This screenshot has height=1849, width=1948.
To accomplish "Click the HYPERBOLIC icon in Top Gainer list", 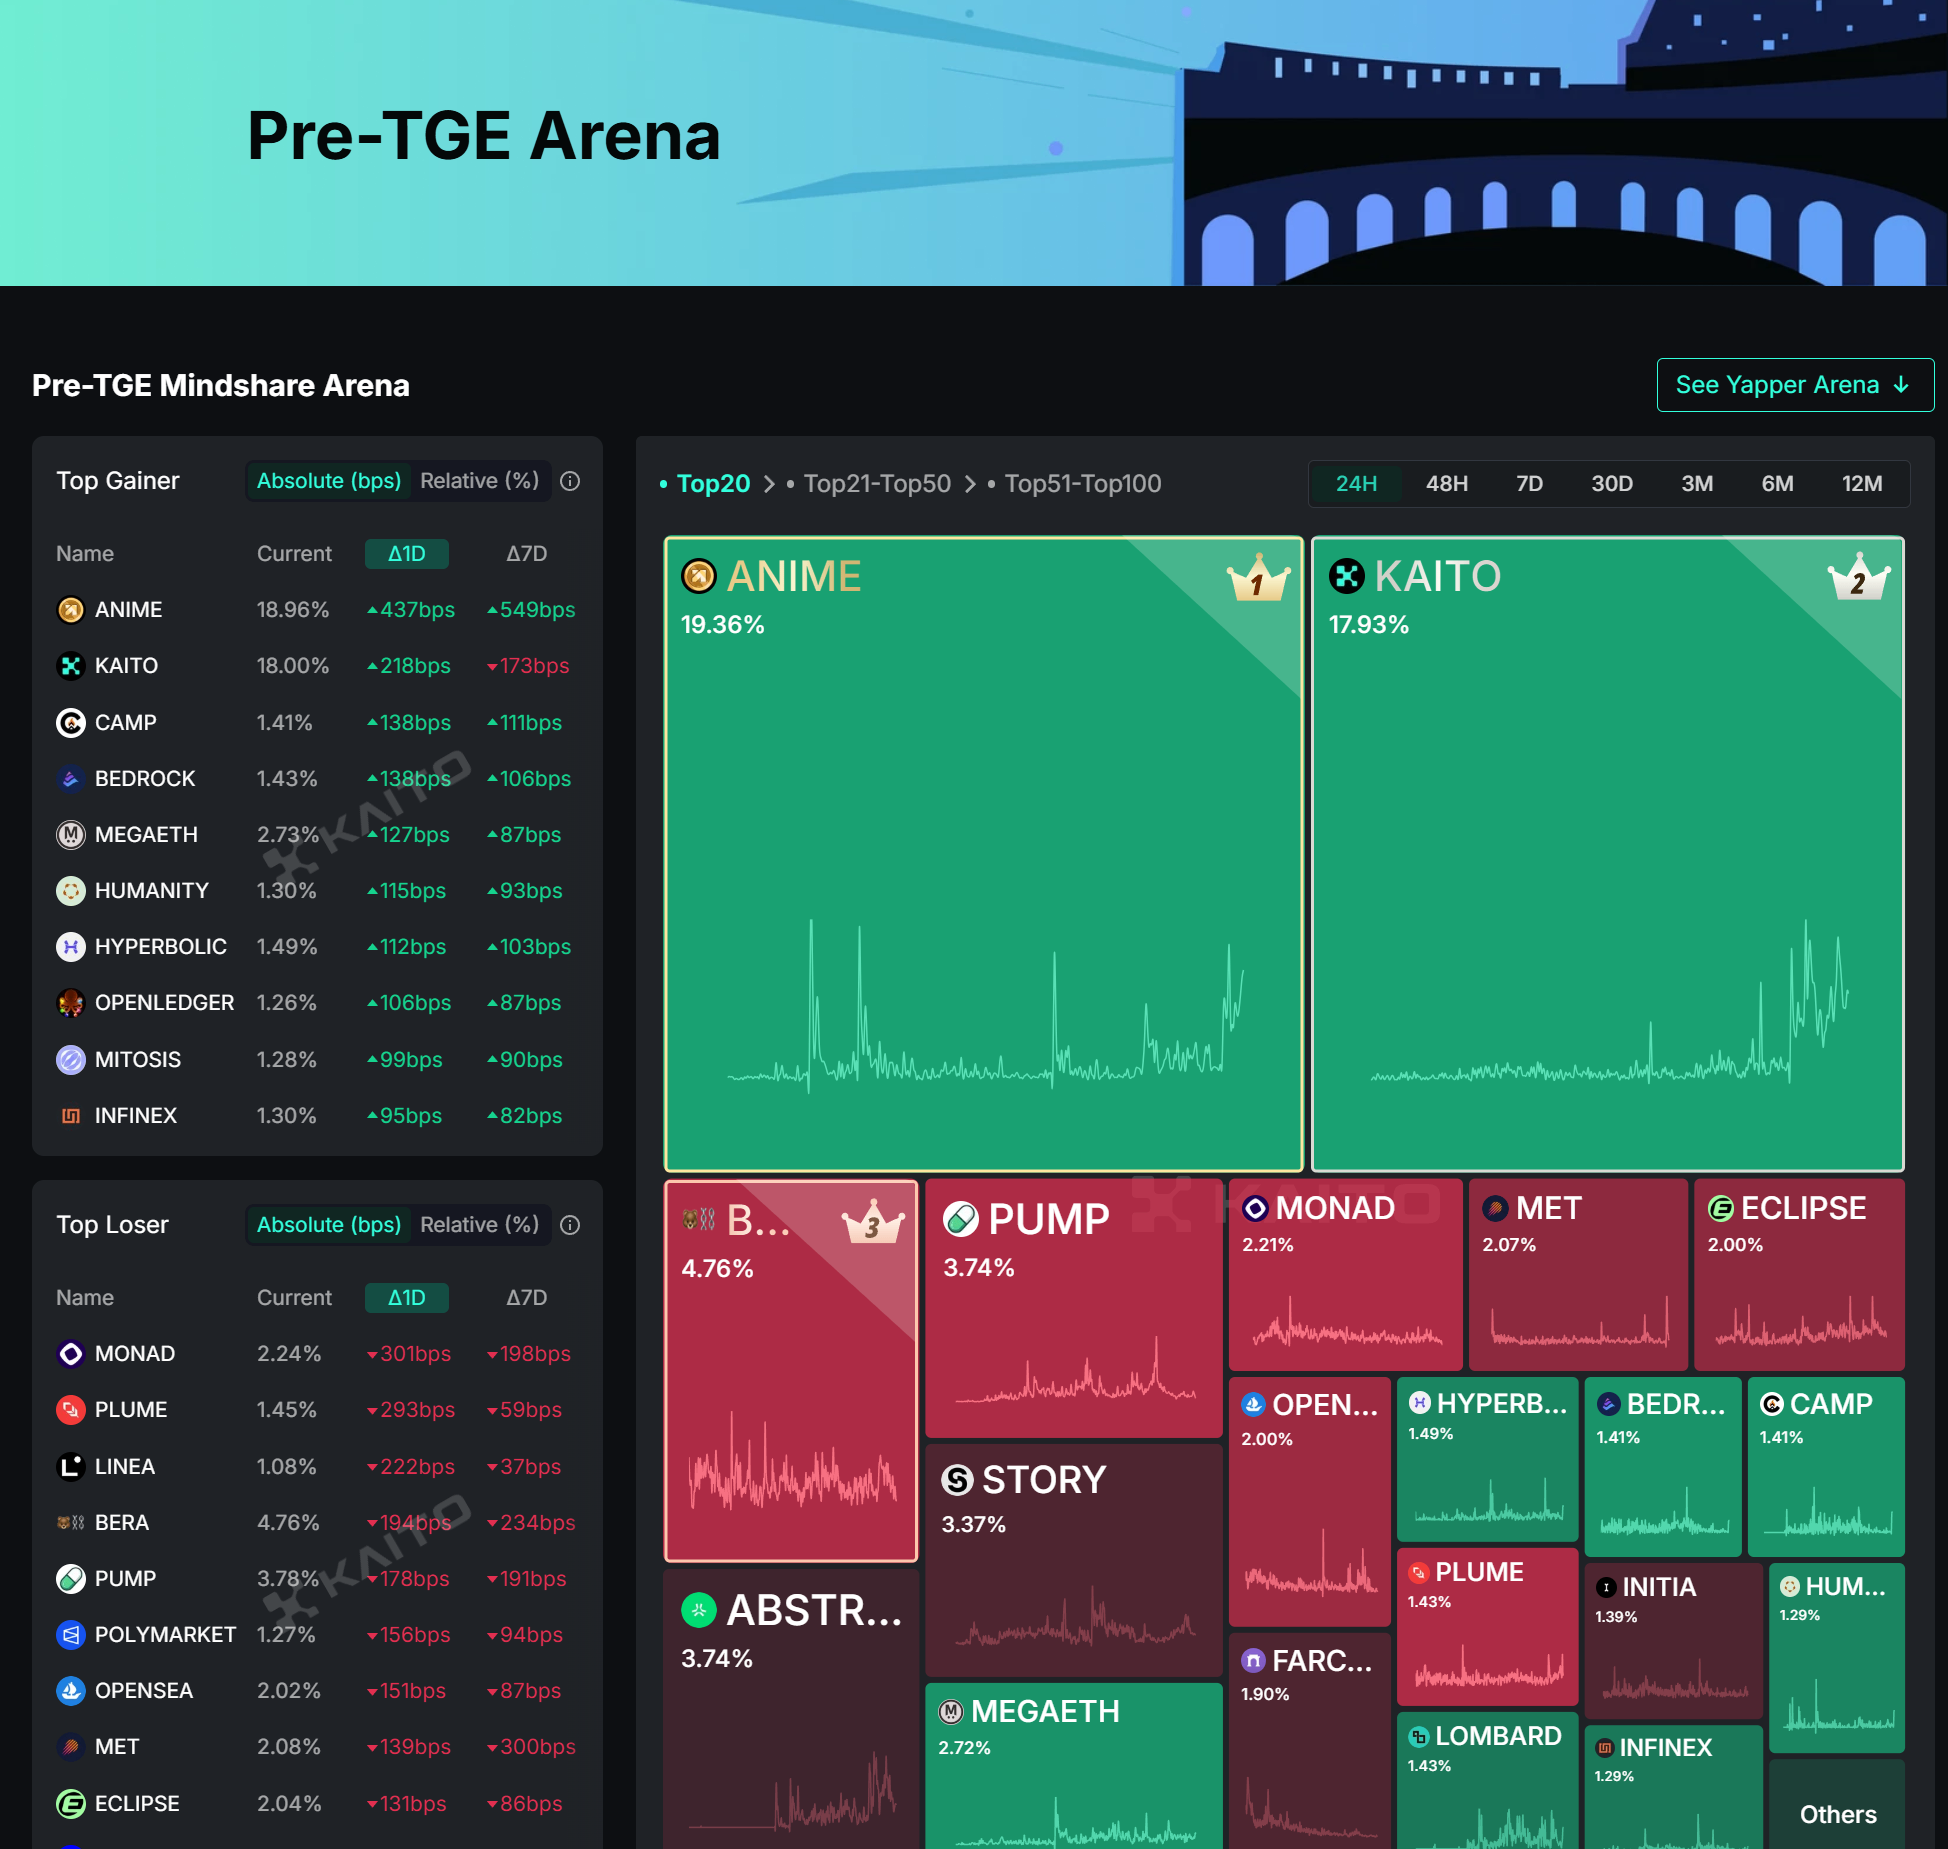I will tap(71, 947).
